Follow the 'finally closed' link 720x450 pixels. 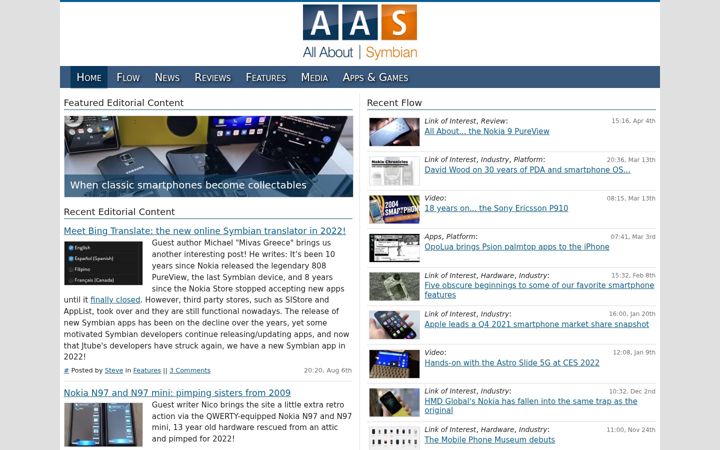click(115, 300)
